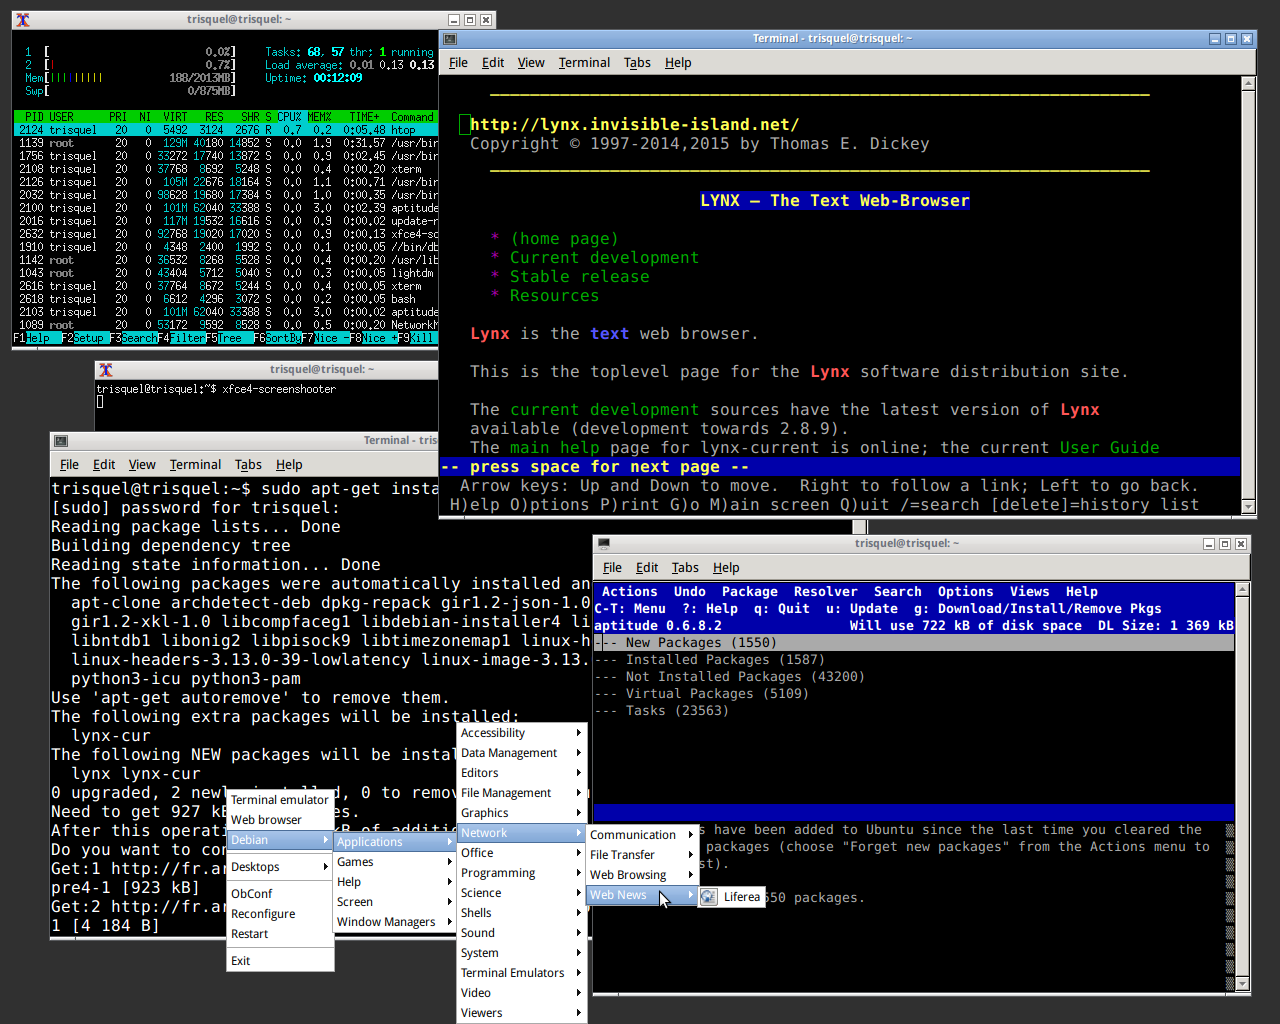Expand Communication submenu arrow

coord(691,835)
